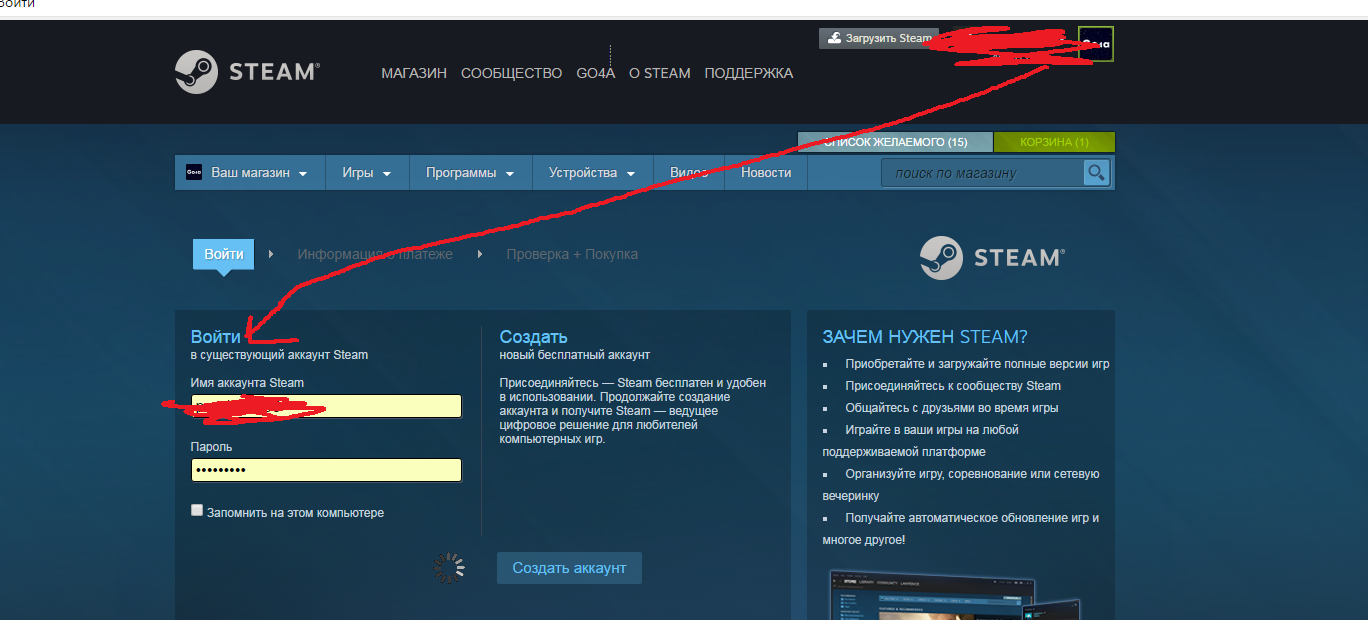
Task: Open GO4A profile menu item
Action: point(596,73)
